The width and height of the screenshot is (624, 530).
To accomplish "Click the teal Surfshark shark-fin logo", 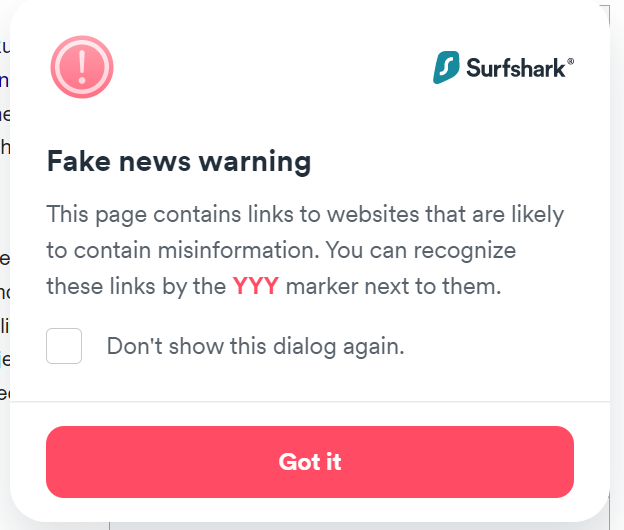I will point(446,67).
